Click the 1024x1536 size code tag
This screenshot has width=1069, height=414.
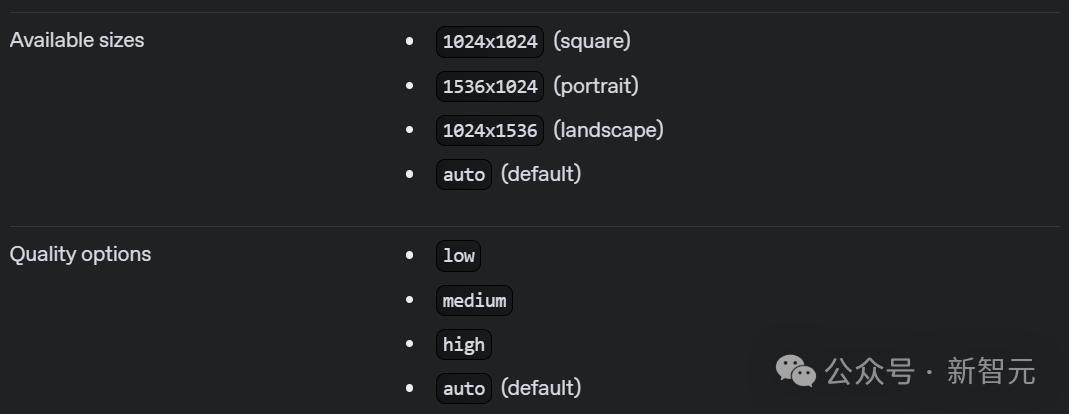[490, 130]
